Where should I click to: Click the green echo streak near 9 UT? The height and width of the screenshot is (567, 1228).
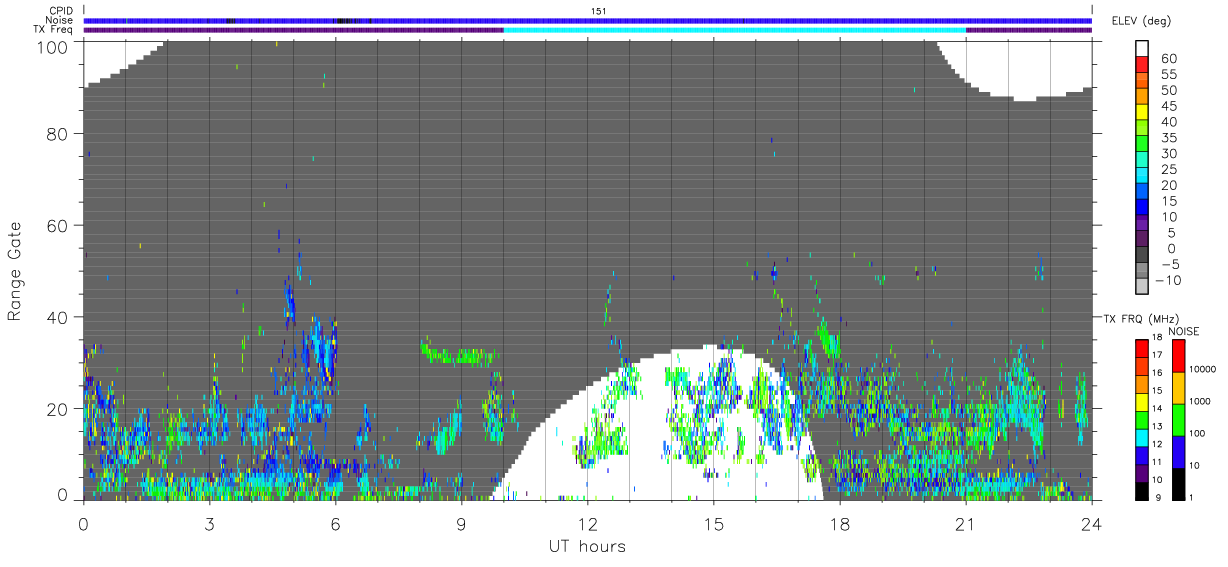460,355
